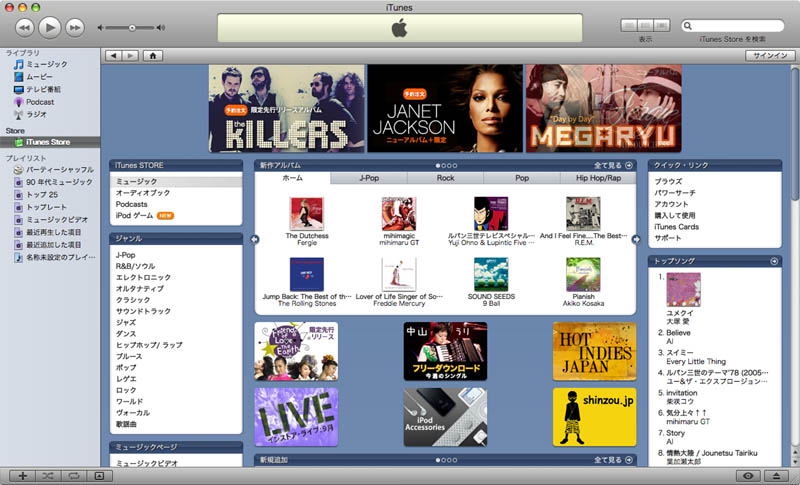Click the left arrow of album carousel
This screenshot has width=800, height=485.
(255, 239)
